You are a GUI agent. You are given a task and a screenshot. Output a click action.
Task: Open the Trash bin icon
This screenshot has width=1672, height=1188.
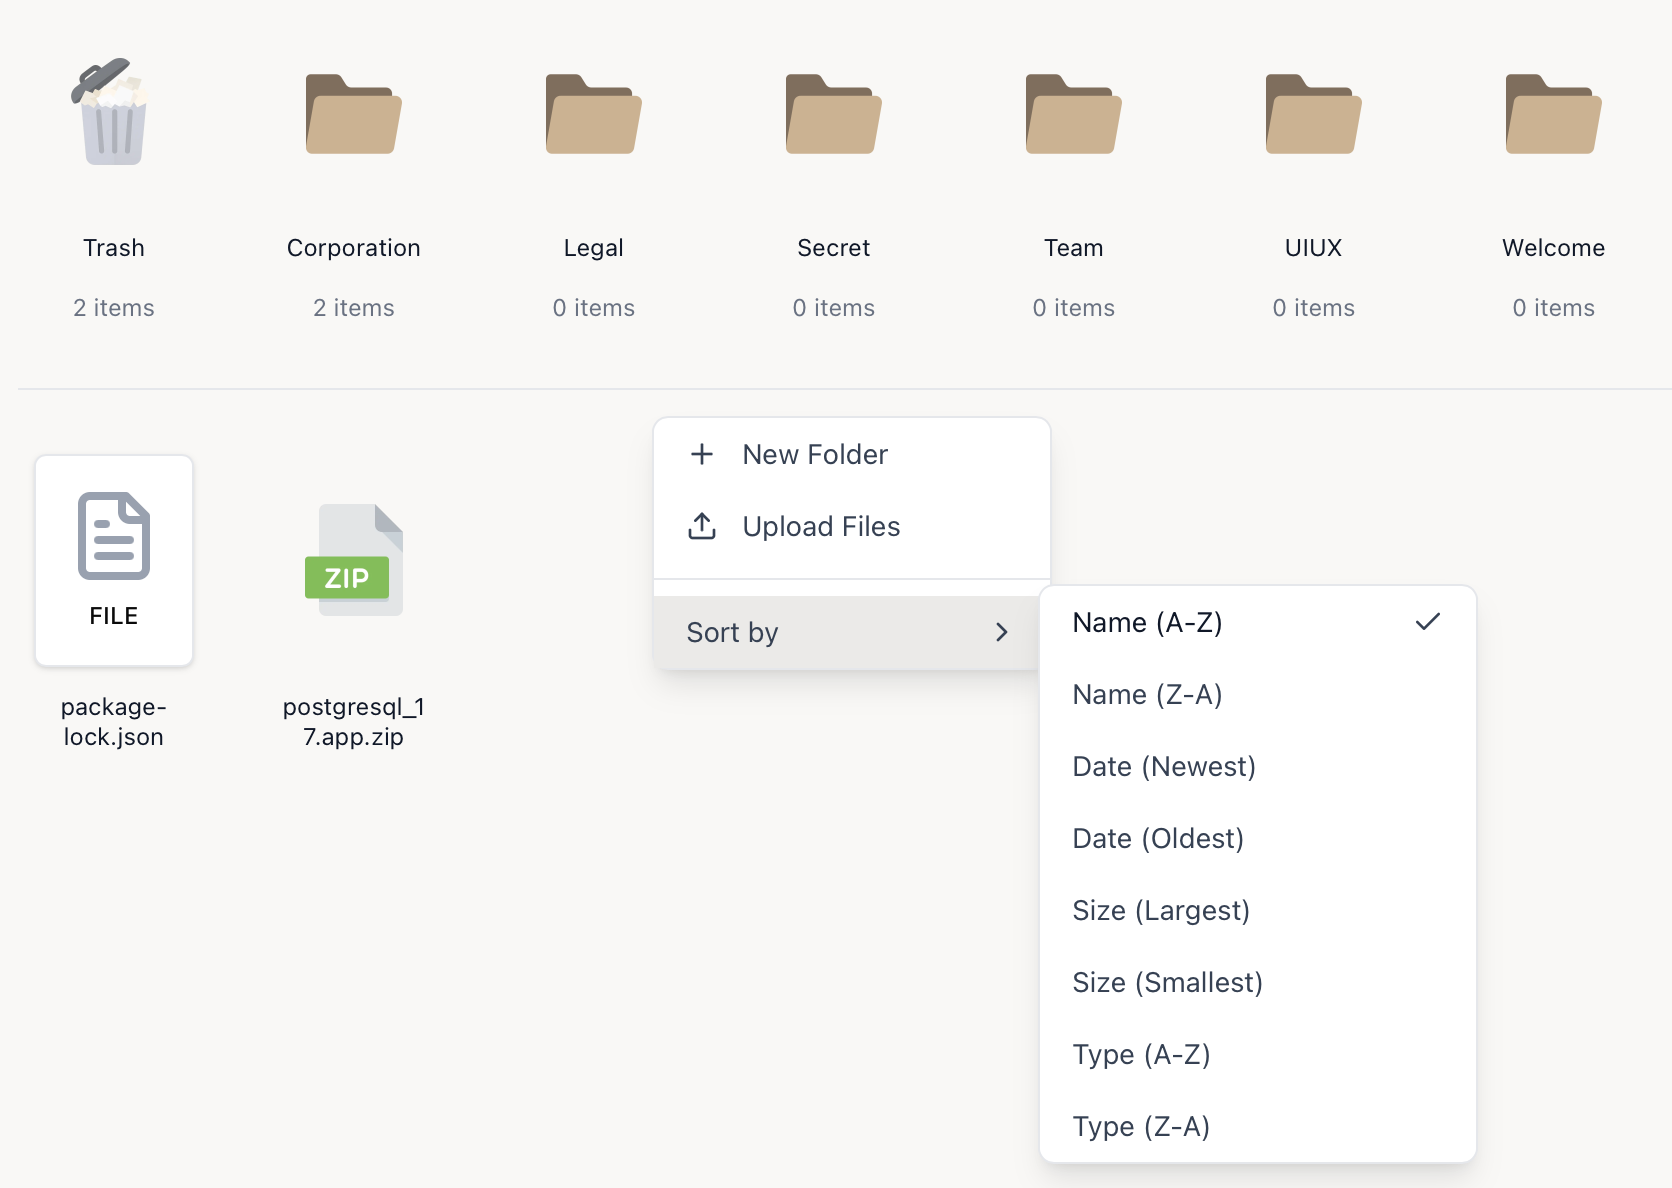point(113,113)
